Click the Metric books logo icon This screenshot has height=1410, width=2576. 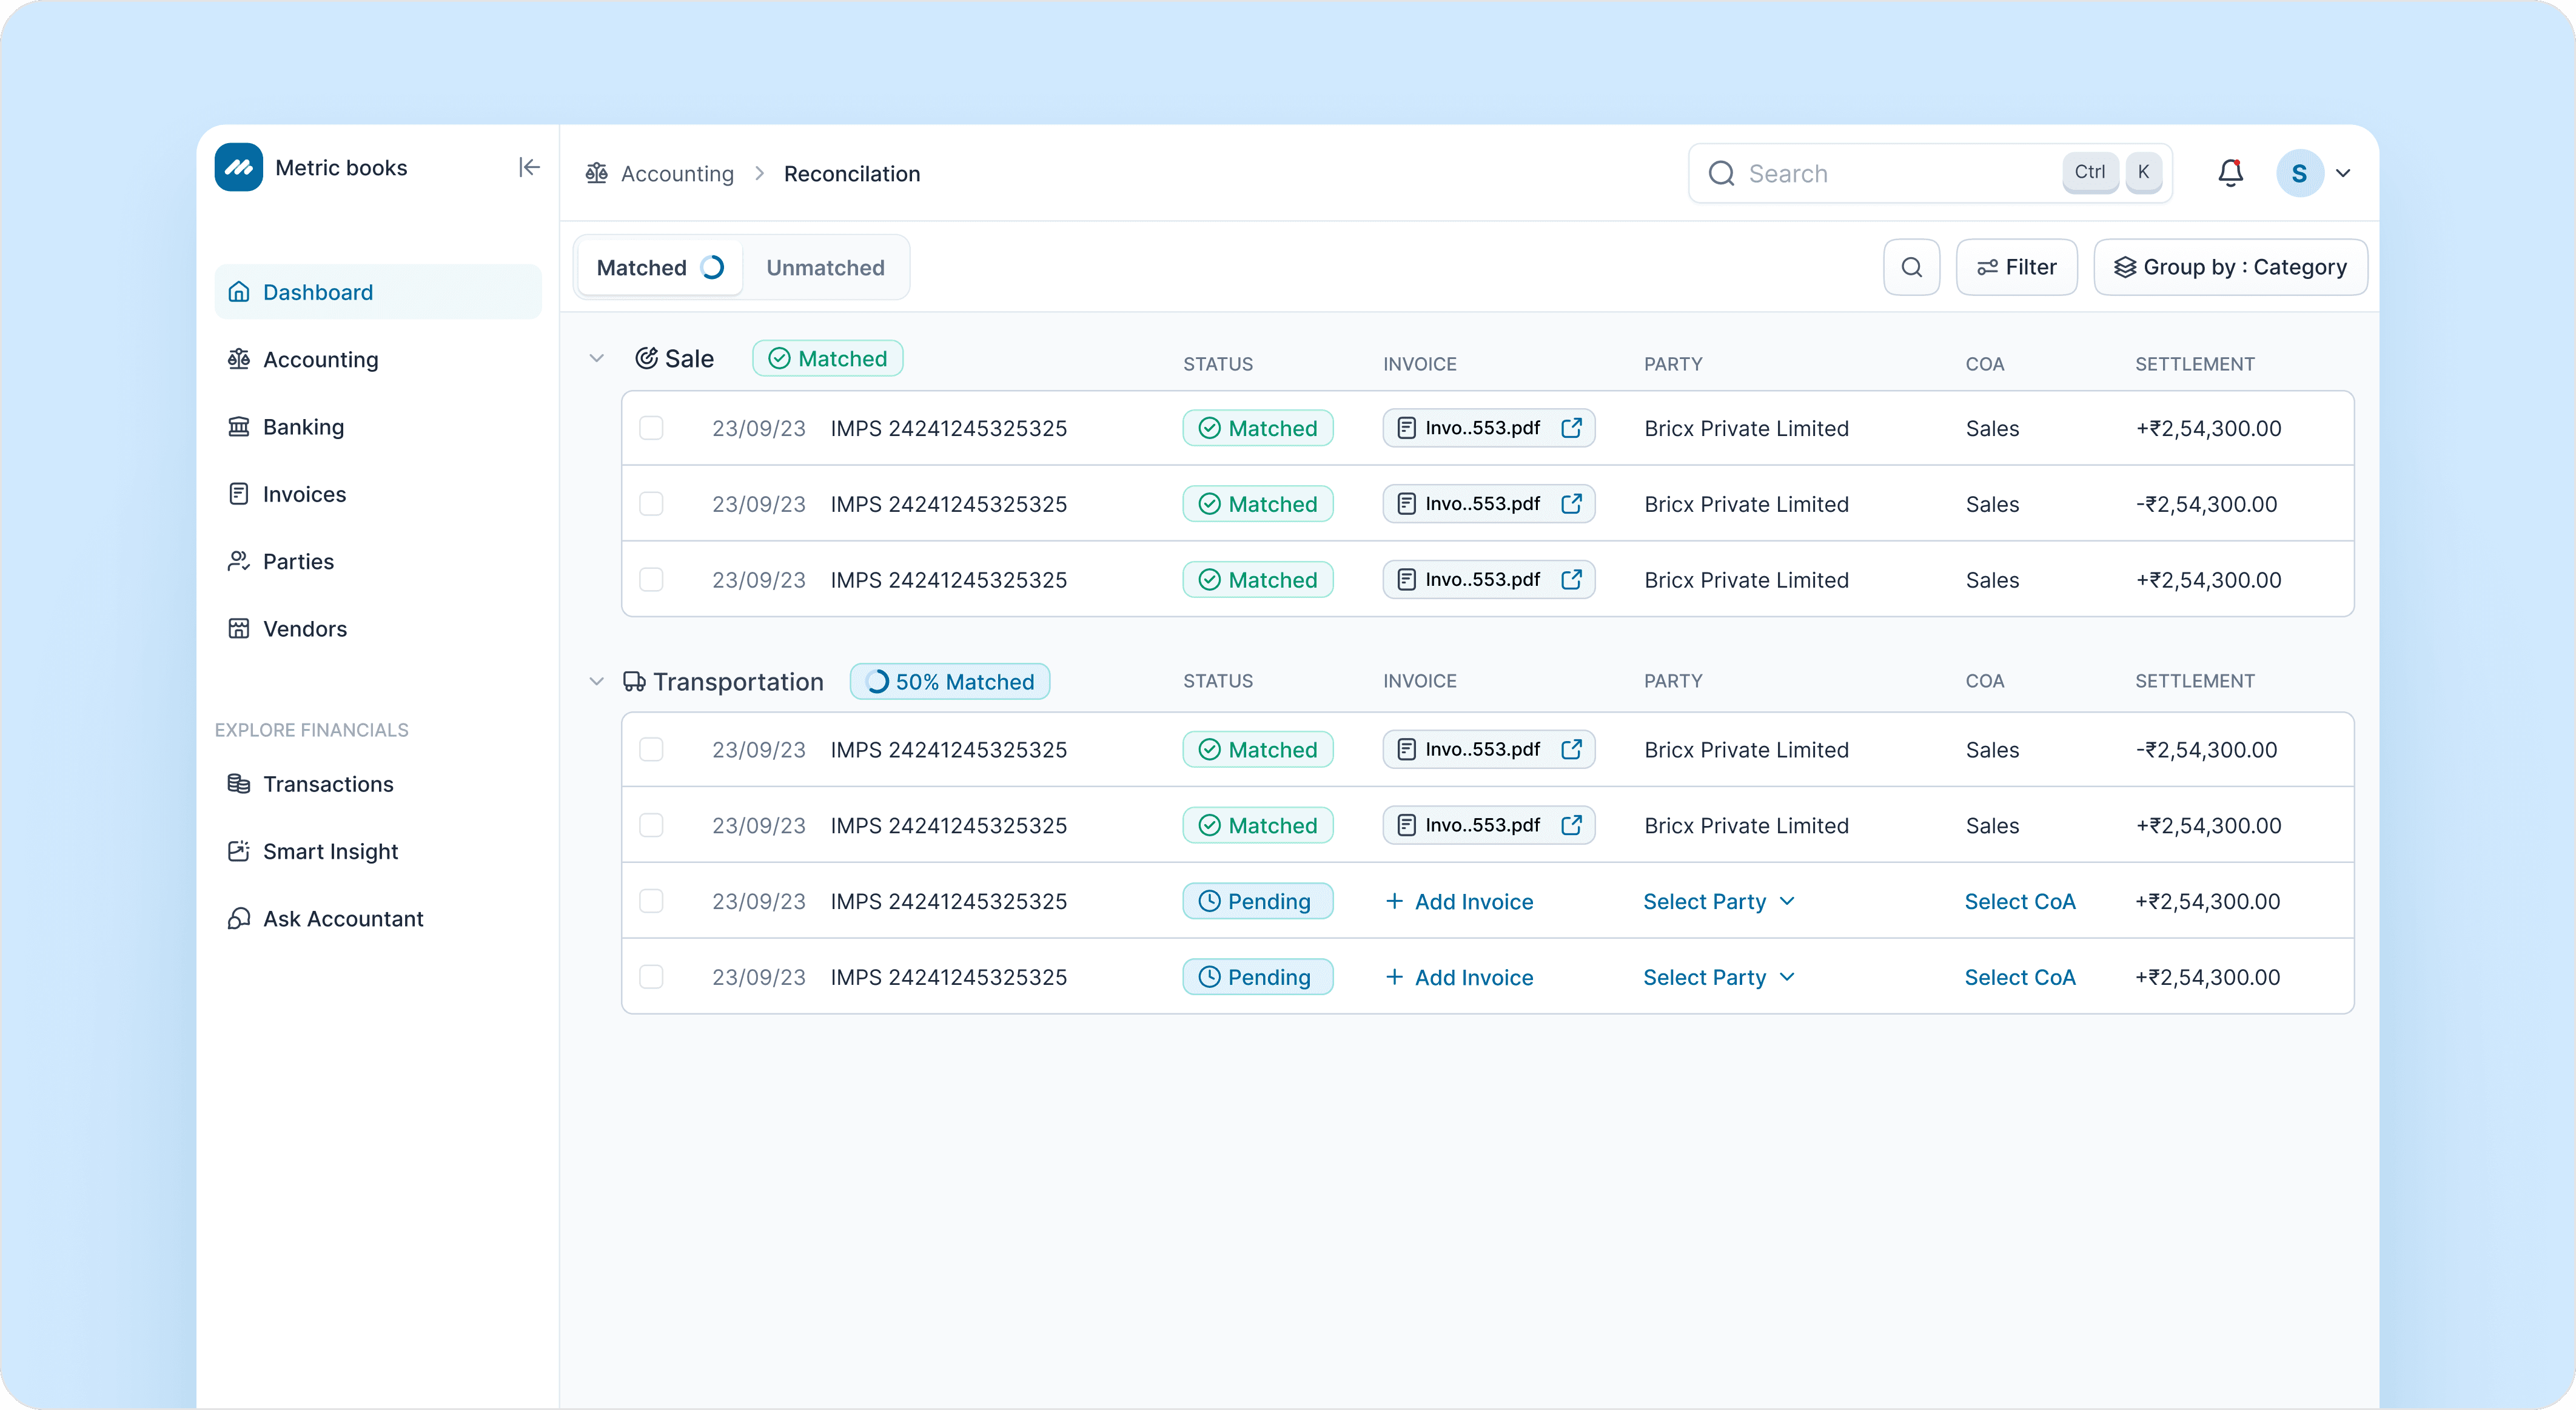point(239,167)
